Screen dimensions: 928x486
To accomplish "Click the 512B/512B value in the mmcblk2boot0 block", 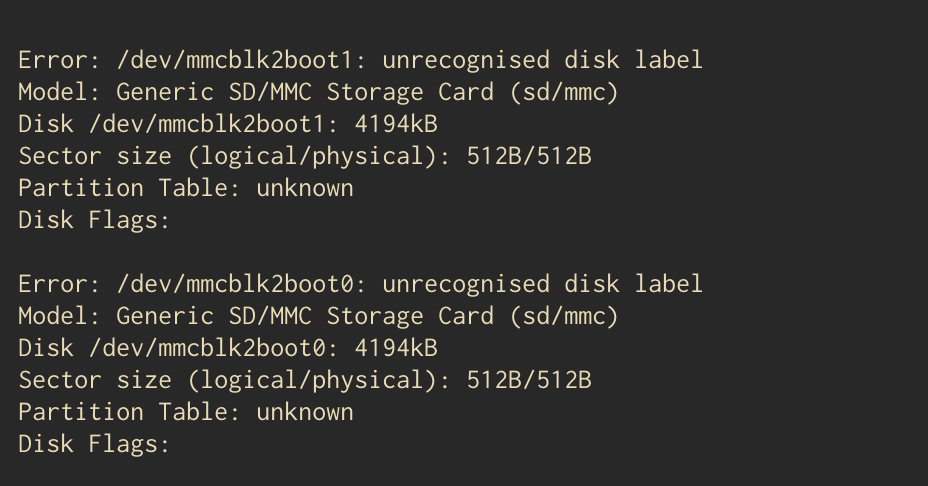I will click(x=528, y=380).
